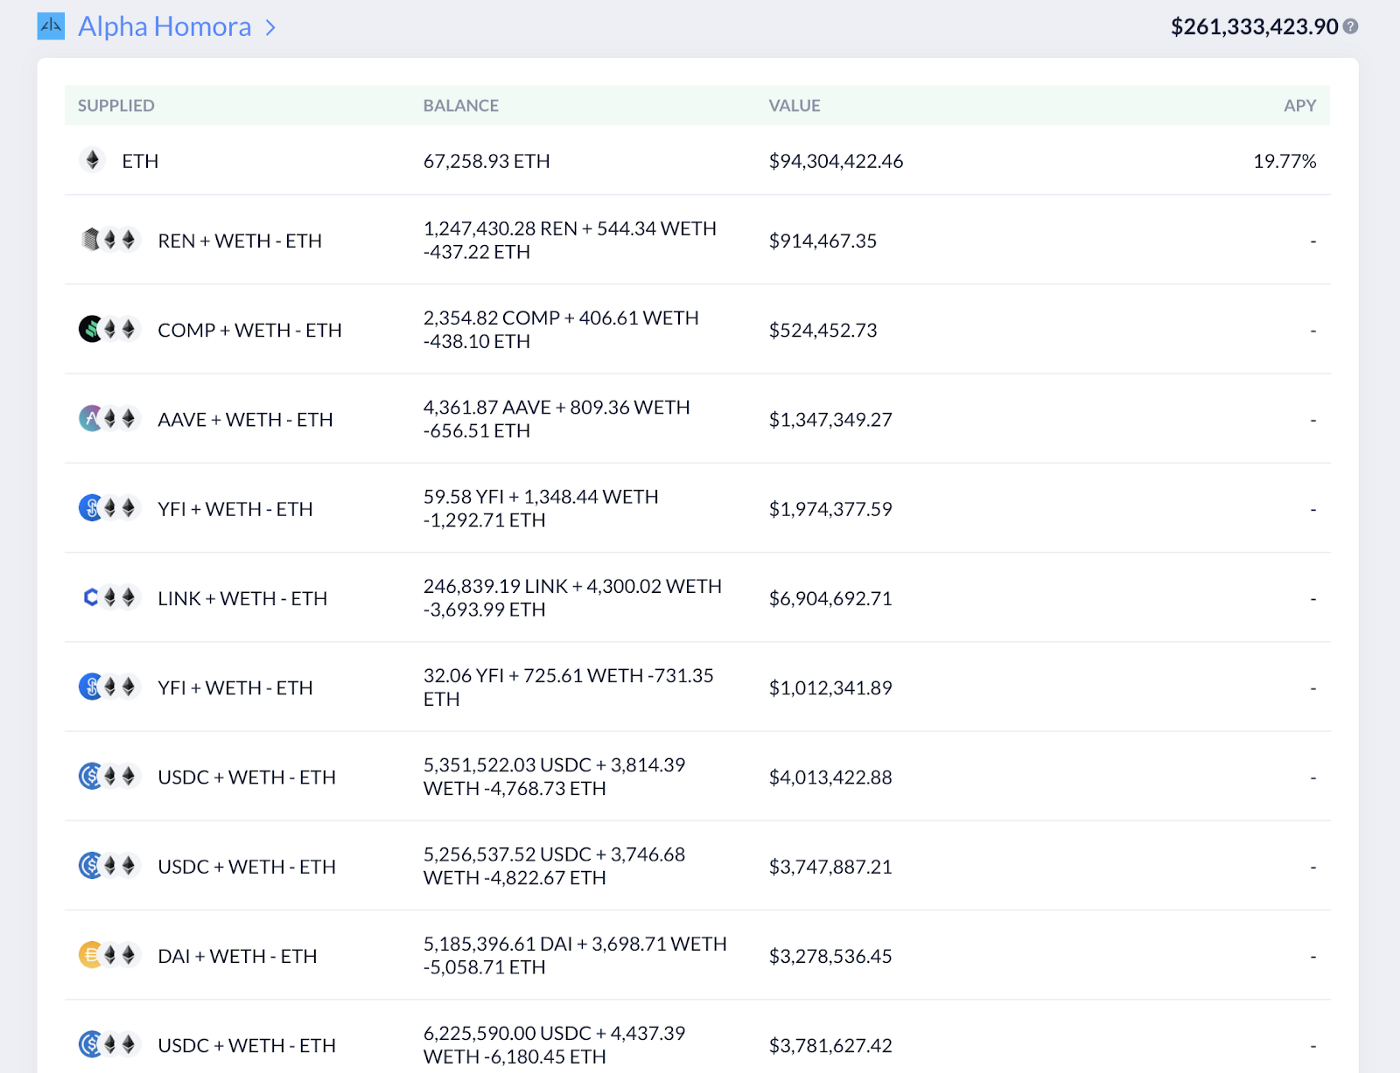1400x1073 pixels.
Task: Select the 1,247,430.28 REN balance text
Action: point(570,240)
